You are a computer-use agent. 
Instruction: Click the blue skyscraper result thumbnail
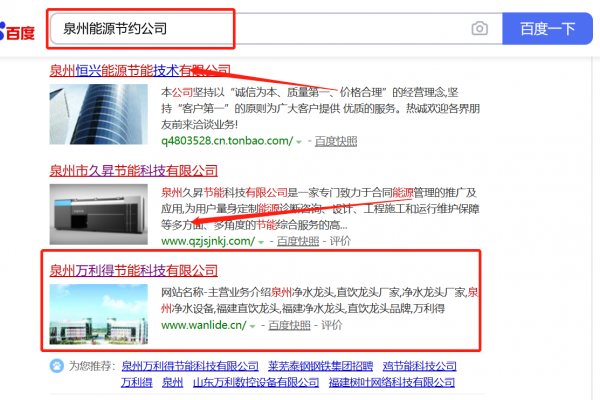click(x=99, y=114)
